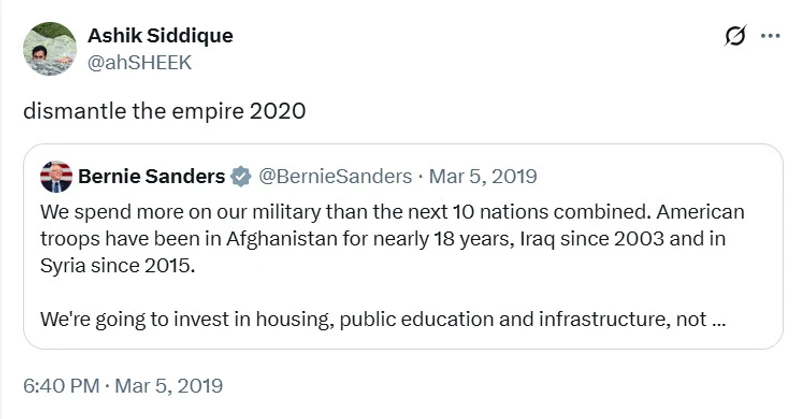Open the three-dot more options menu

pos(769,36)
